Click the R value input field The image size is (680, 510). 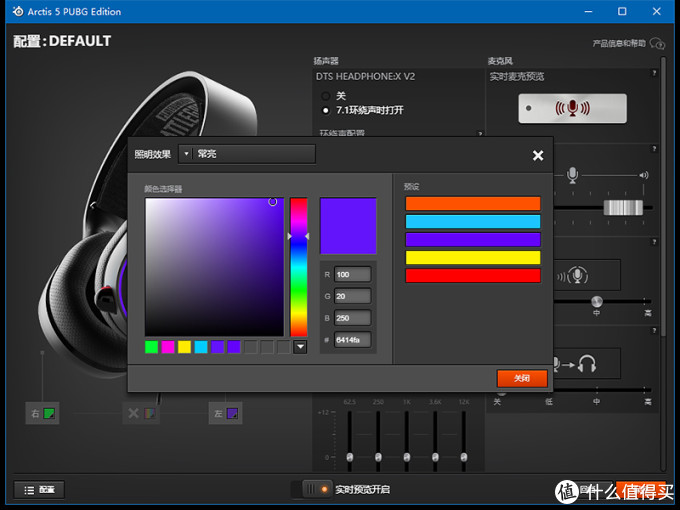point(353,275)
